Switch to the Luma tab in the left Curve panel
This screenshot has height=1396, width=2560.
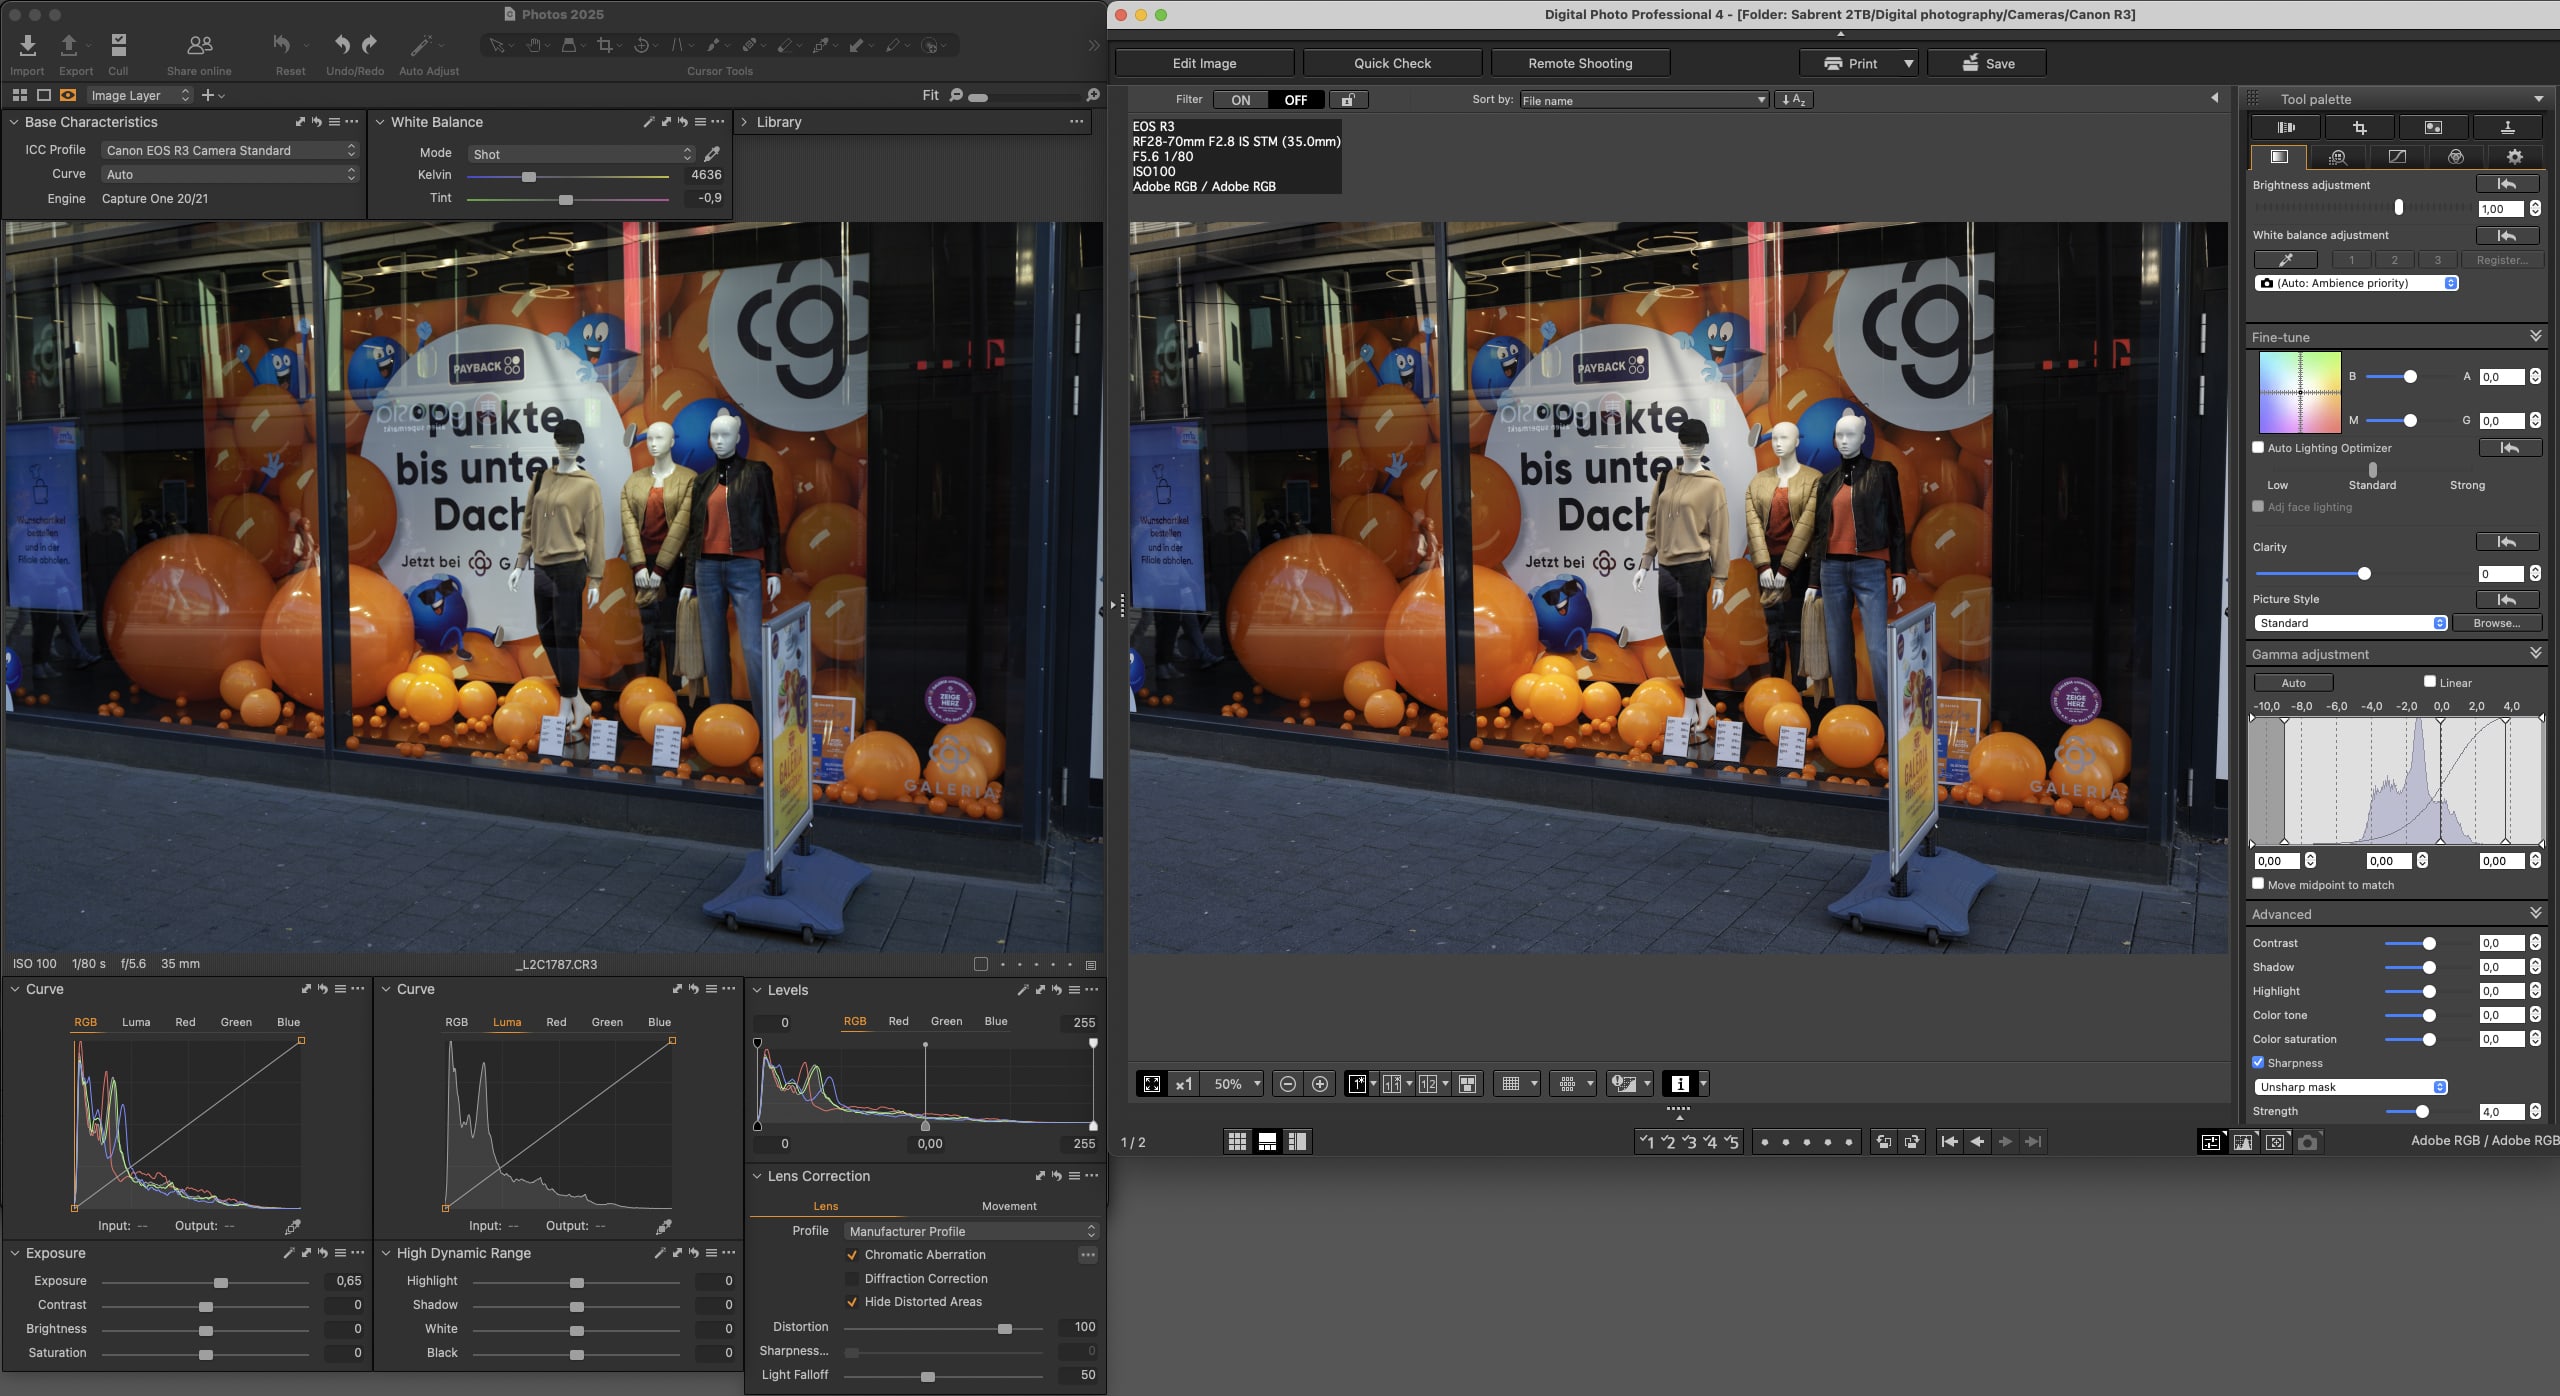pyautogui.click(x=136, y=1022)
